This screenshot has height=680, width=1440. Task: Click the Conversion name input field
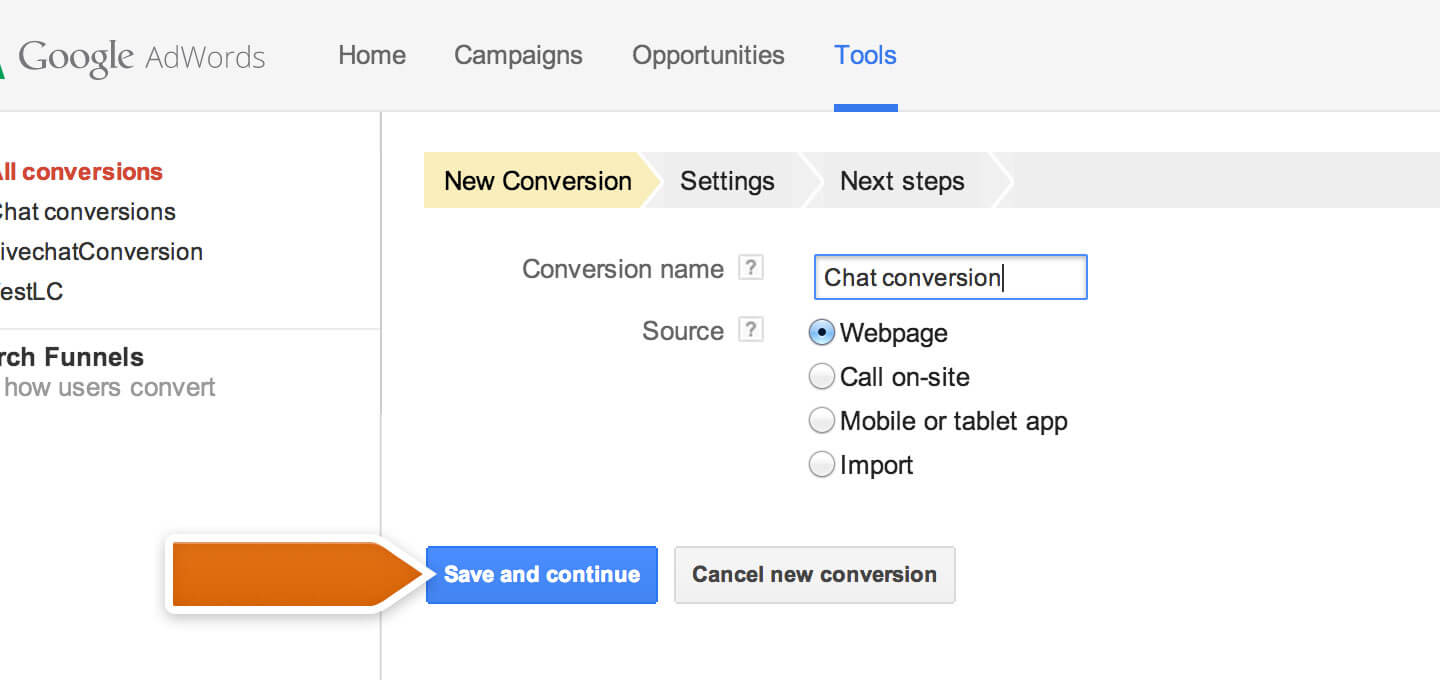tap(949, 277)
